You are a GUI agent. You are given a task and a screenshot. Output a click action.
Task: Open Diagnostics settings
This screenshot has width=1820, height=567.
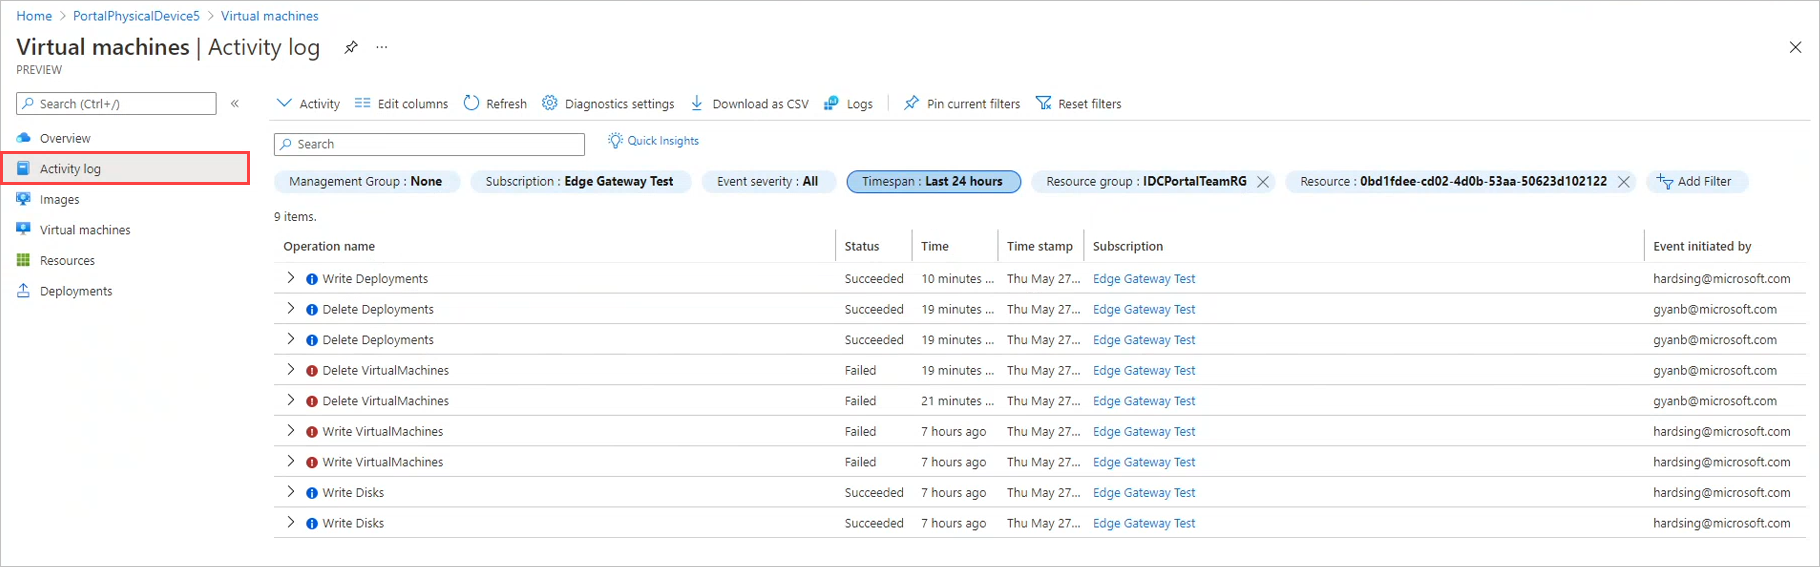pyautogui.click(x=608, y=103)
